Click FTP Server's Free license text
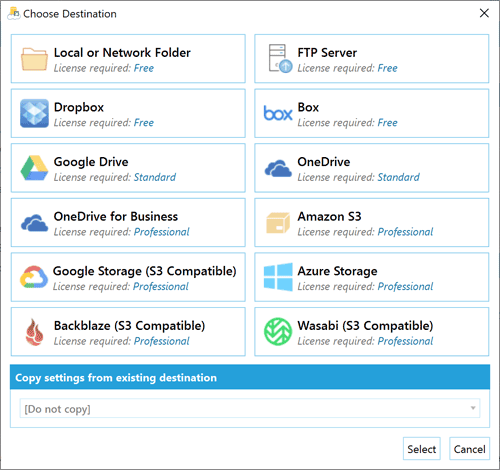 coord(387,68)
